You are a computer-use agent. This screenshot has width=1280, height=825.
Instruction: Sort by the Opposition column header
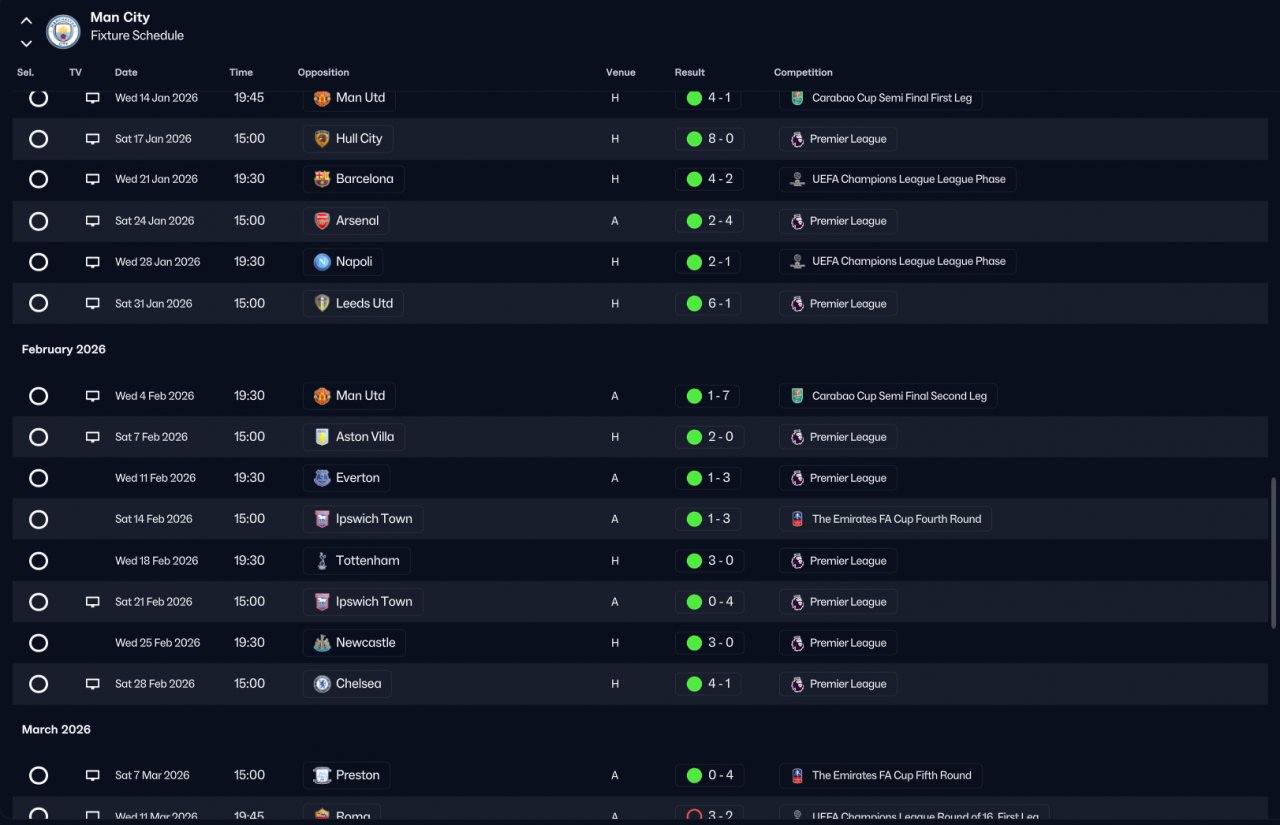[323, 72]
